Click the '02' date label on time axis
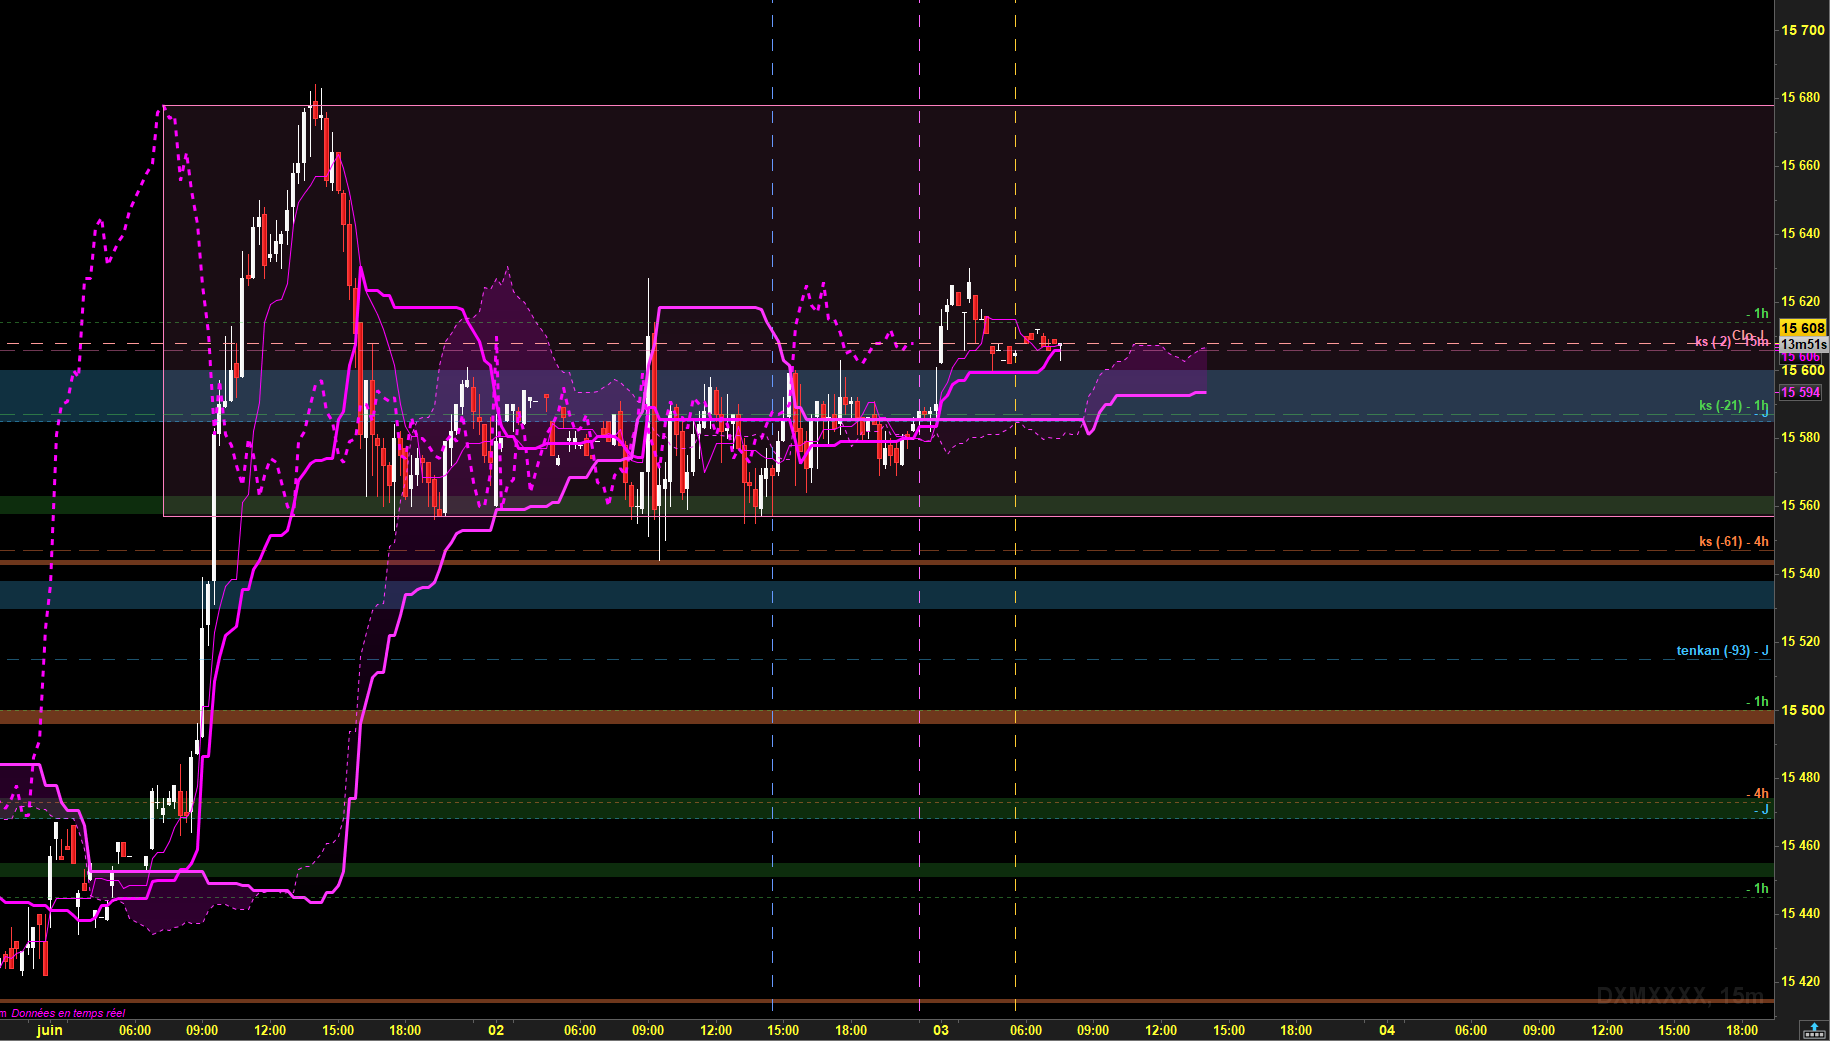The image size is (1830, 1041). pyautogui.click(x=496, y=1030)
